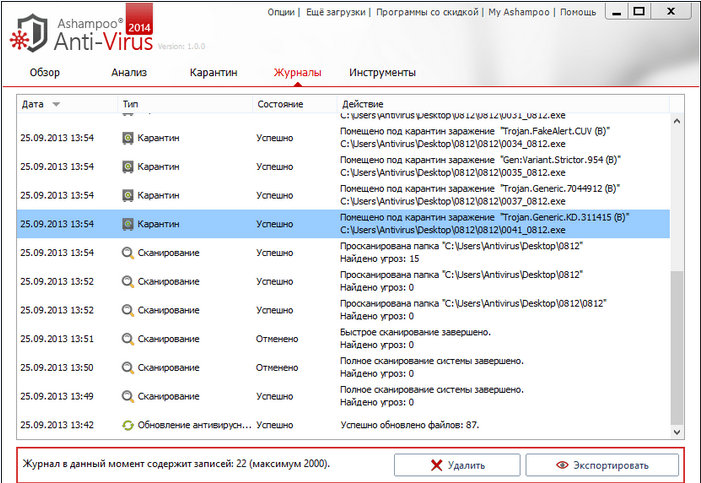
Task: Click scan magnifier icon in 13:51 row
Action: point(128,339)
